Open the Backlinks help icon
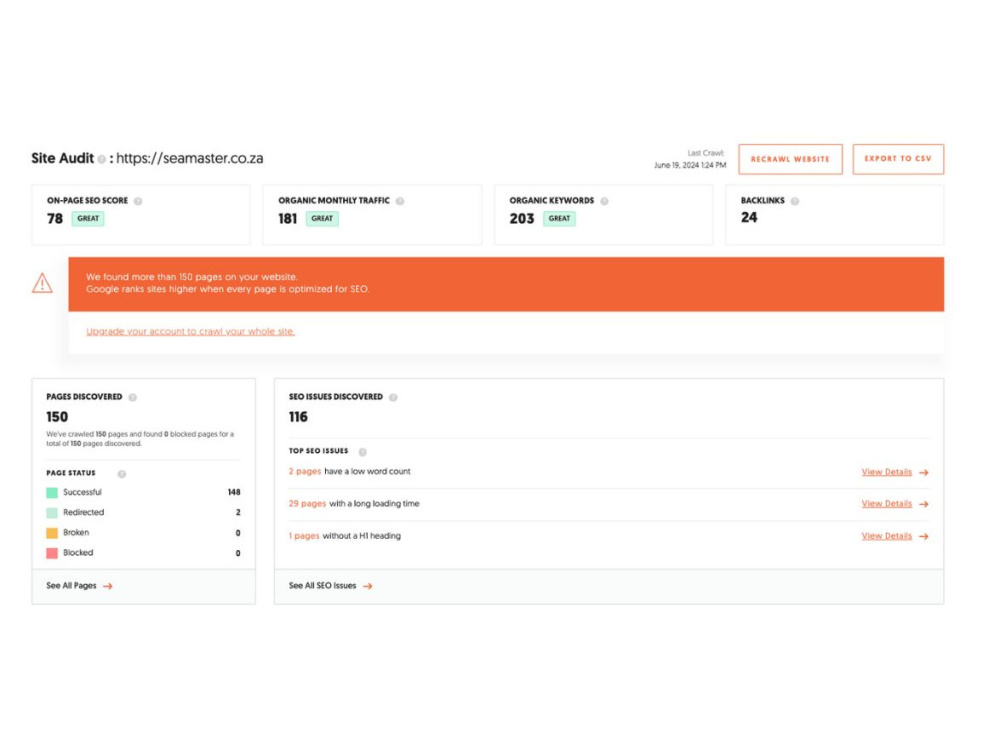 pyautogui.click(x=795, y=201)
